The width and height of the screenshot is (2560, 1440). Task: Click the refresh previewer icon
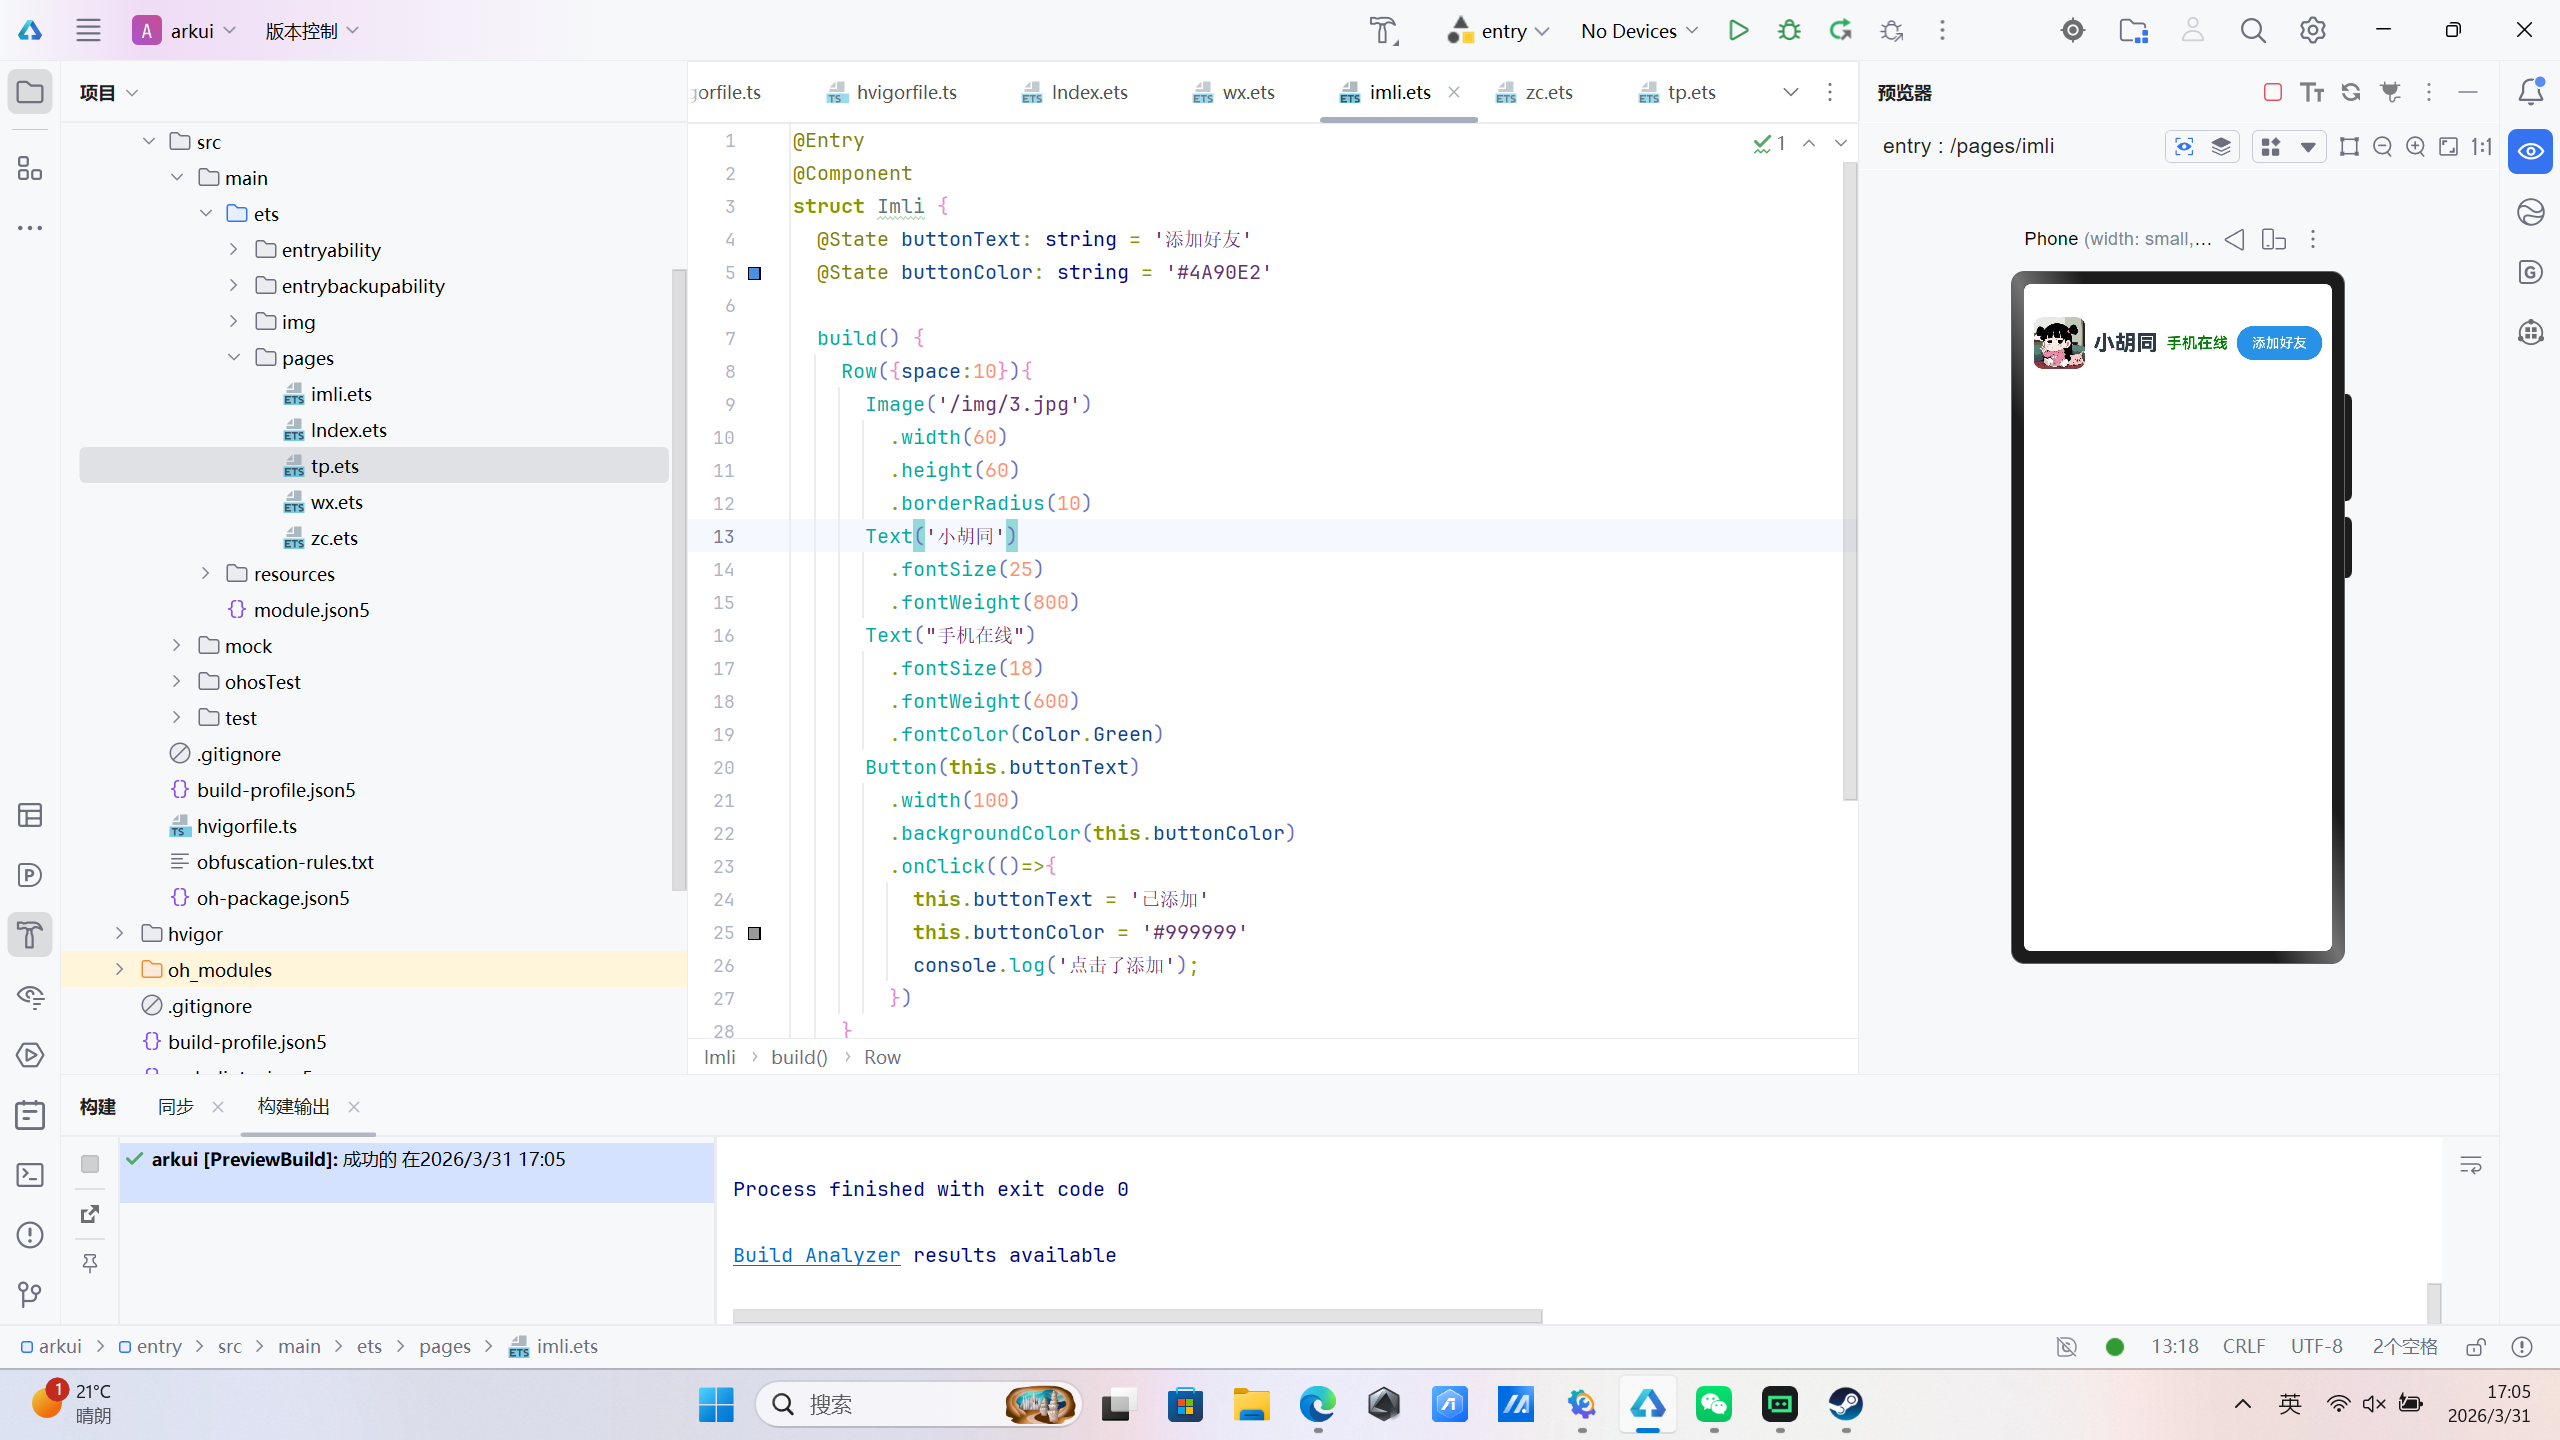click(2351, 92)
